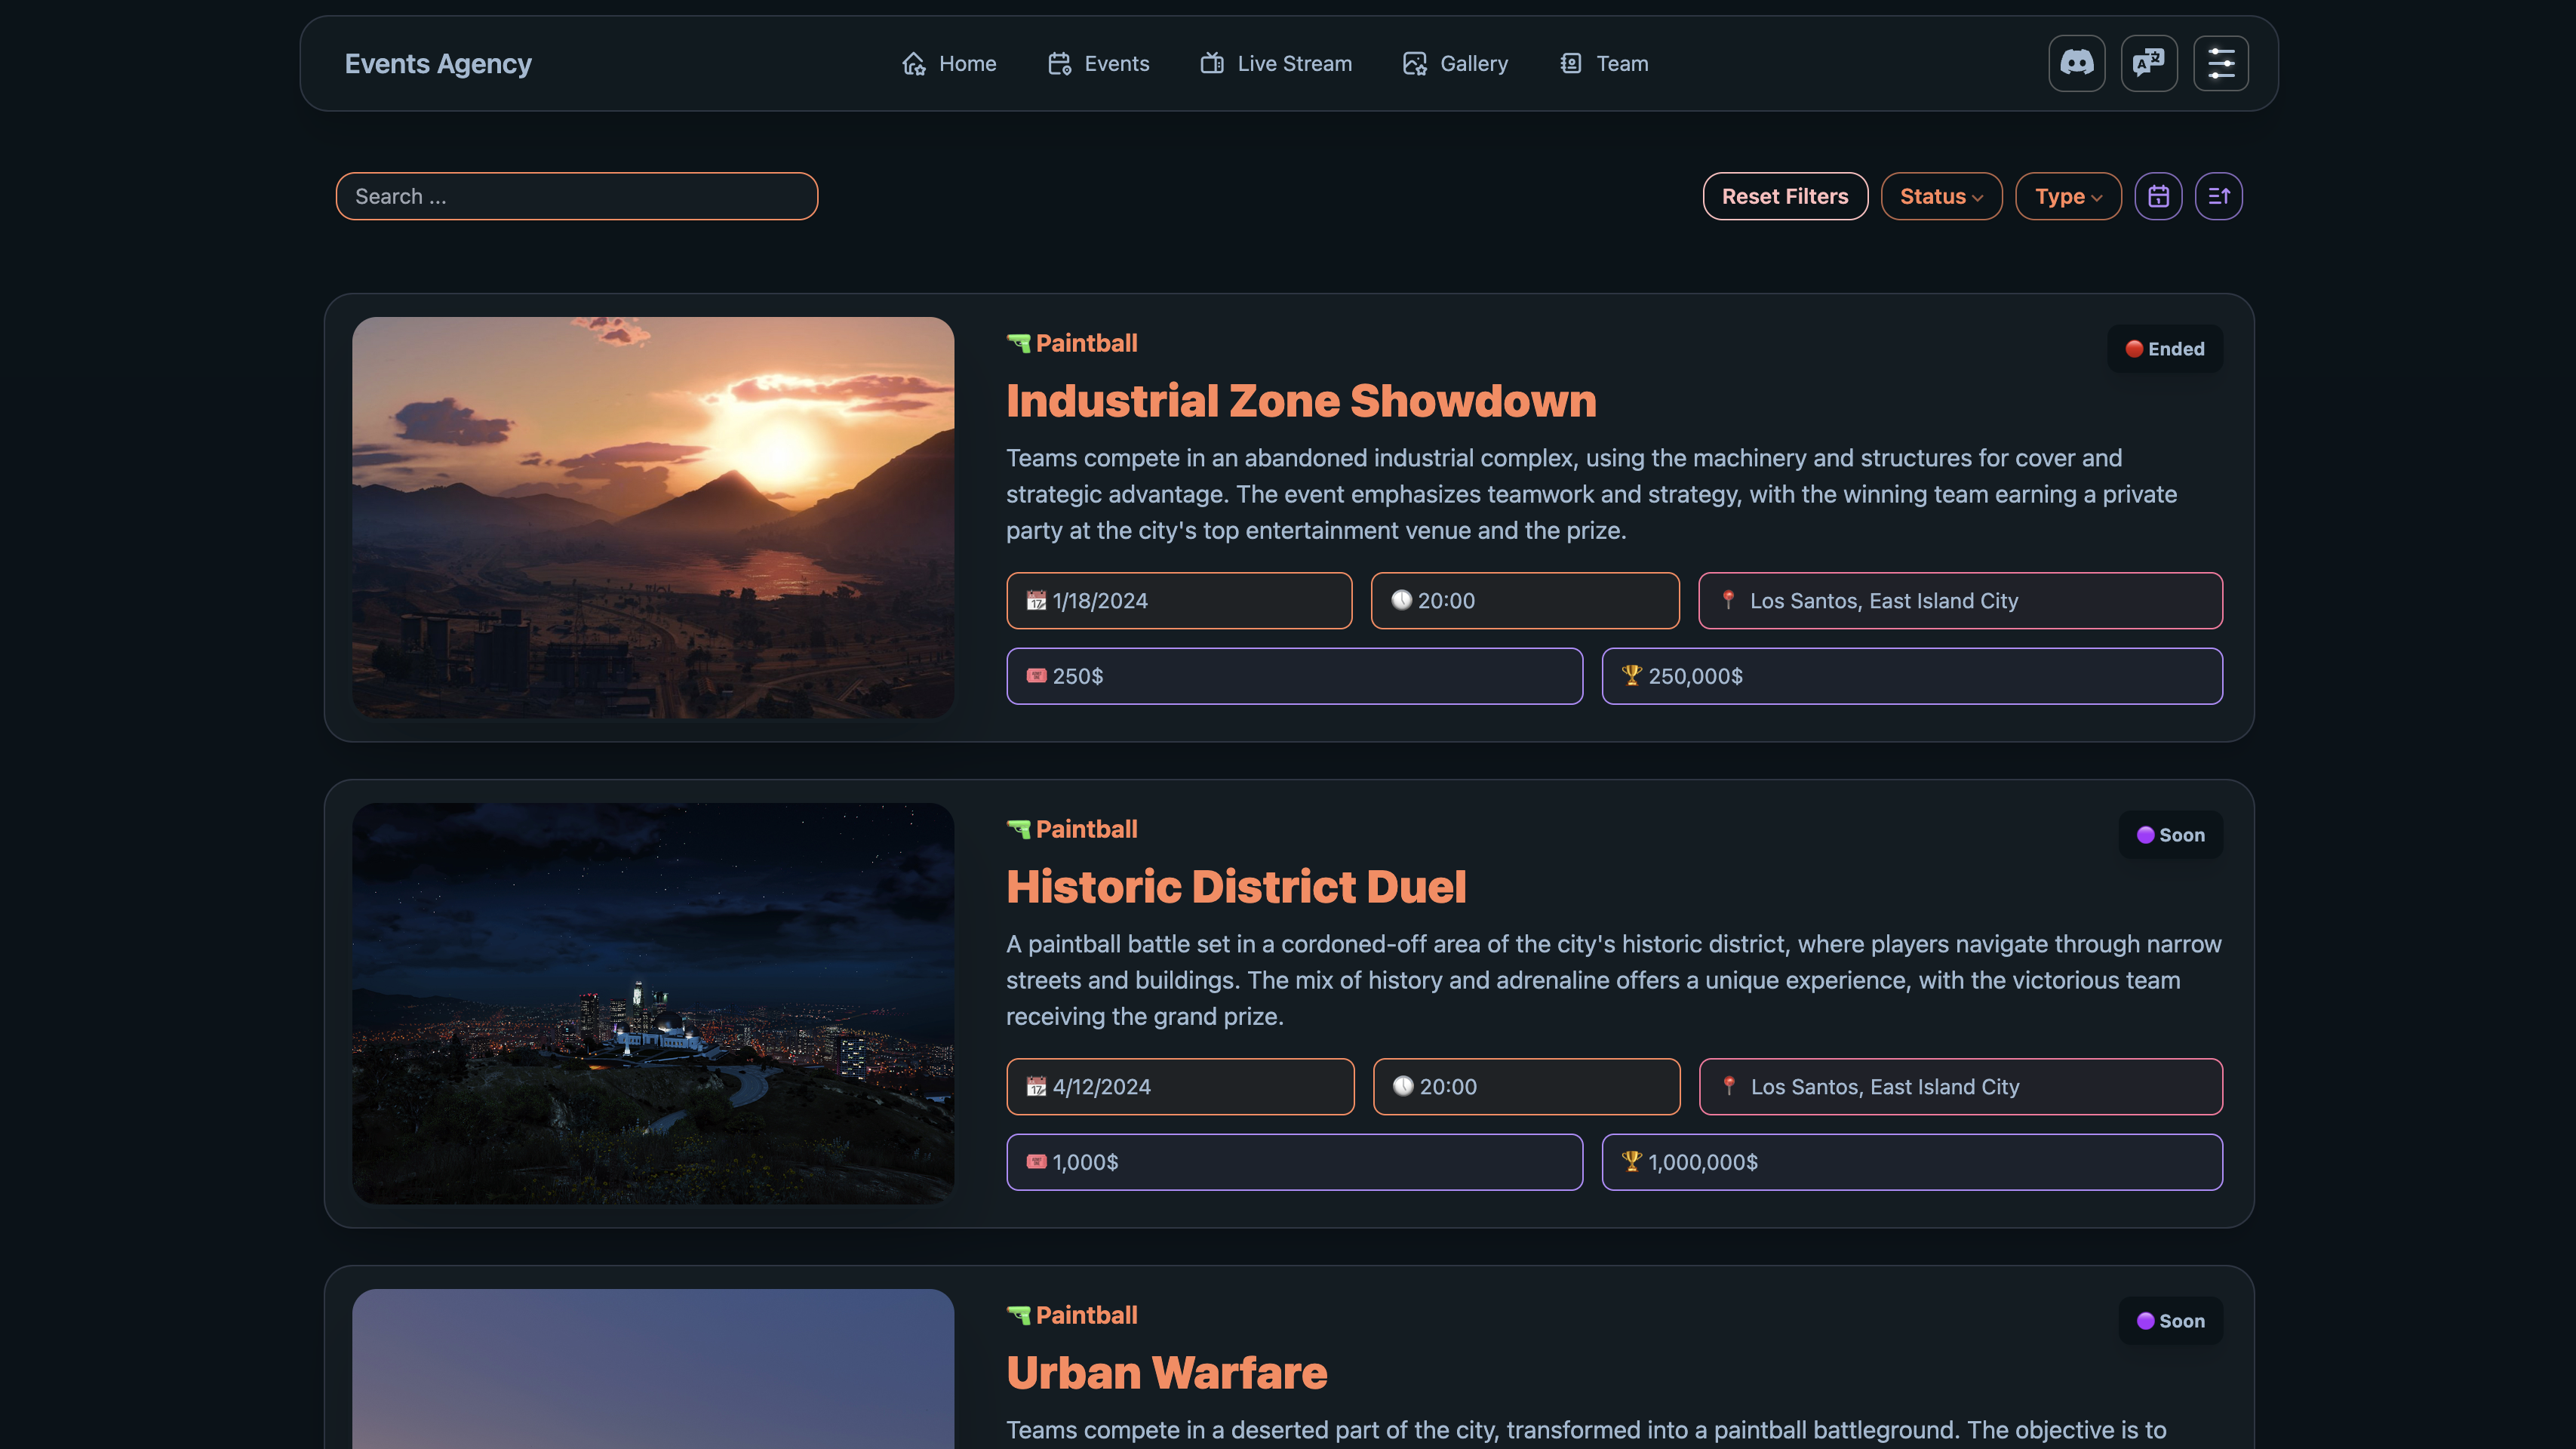Click the calendar filter icon button
The height and width of the screenshot is (1449, 2576).
pyautogui.click(x=2158, y=196)
